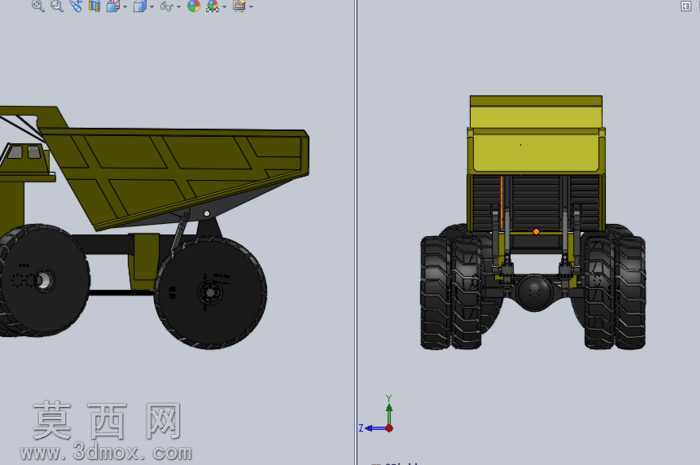Toggle the Section View tool
This screenshot has width=700, height=465.
(x=94, y=6)
